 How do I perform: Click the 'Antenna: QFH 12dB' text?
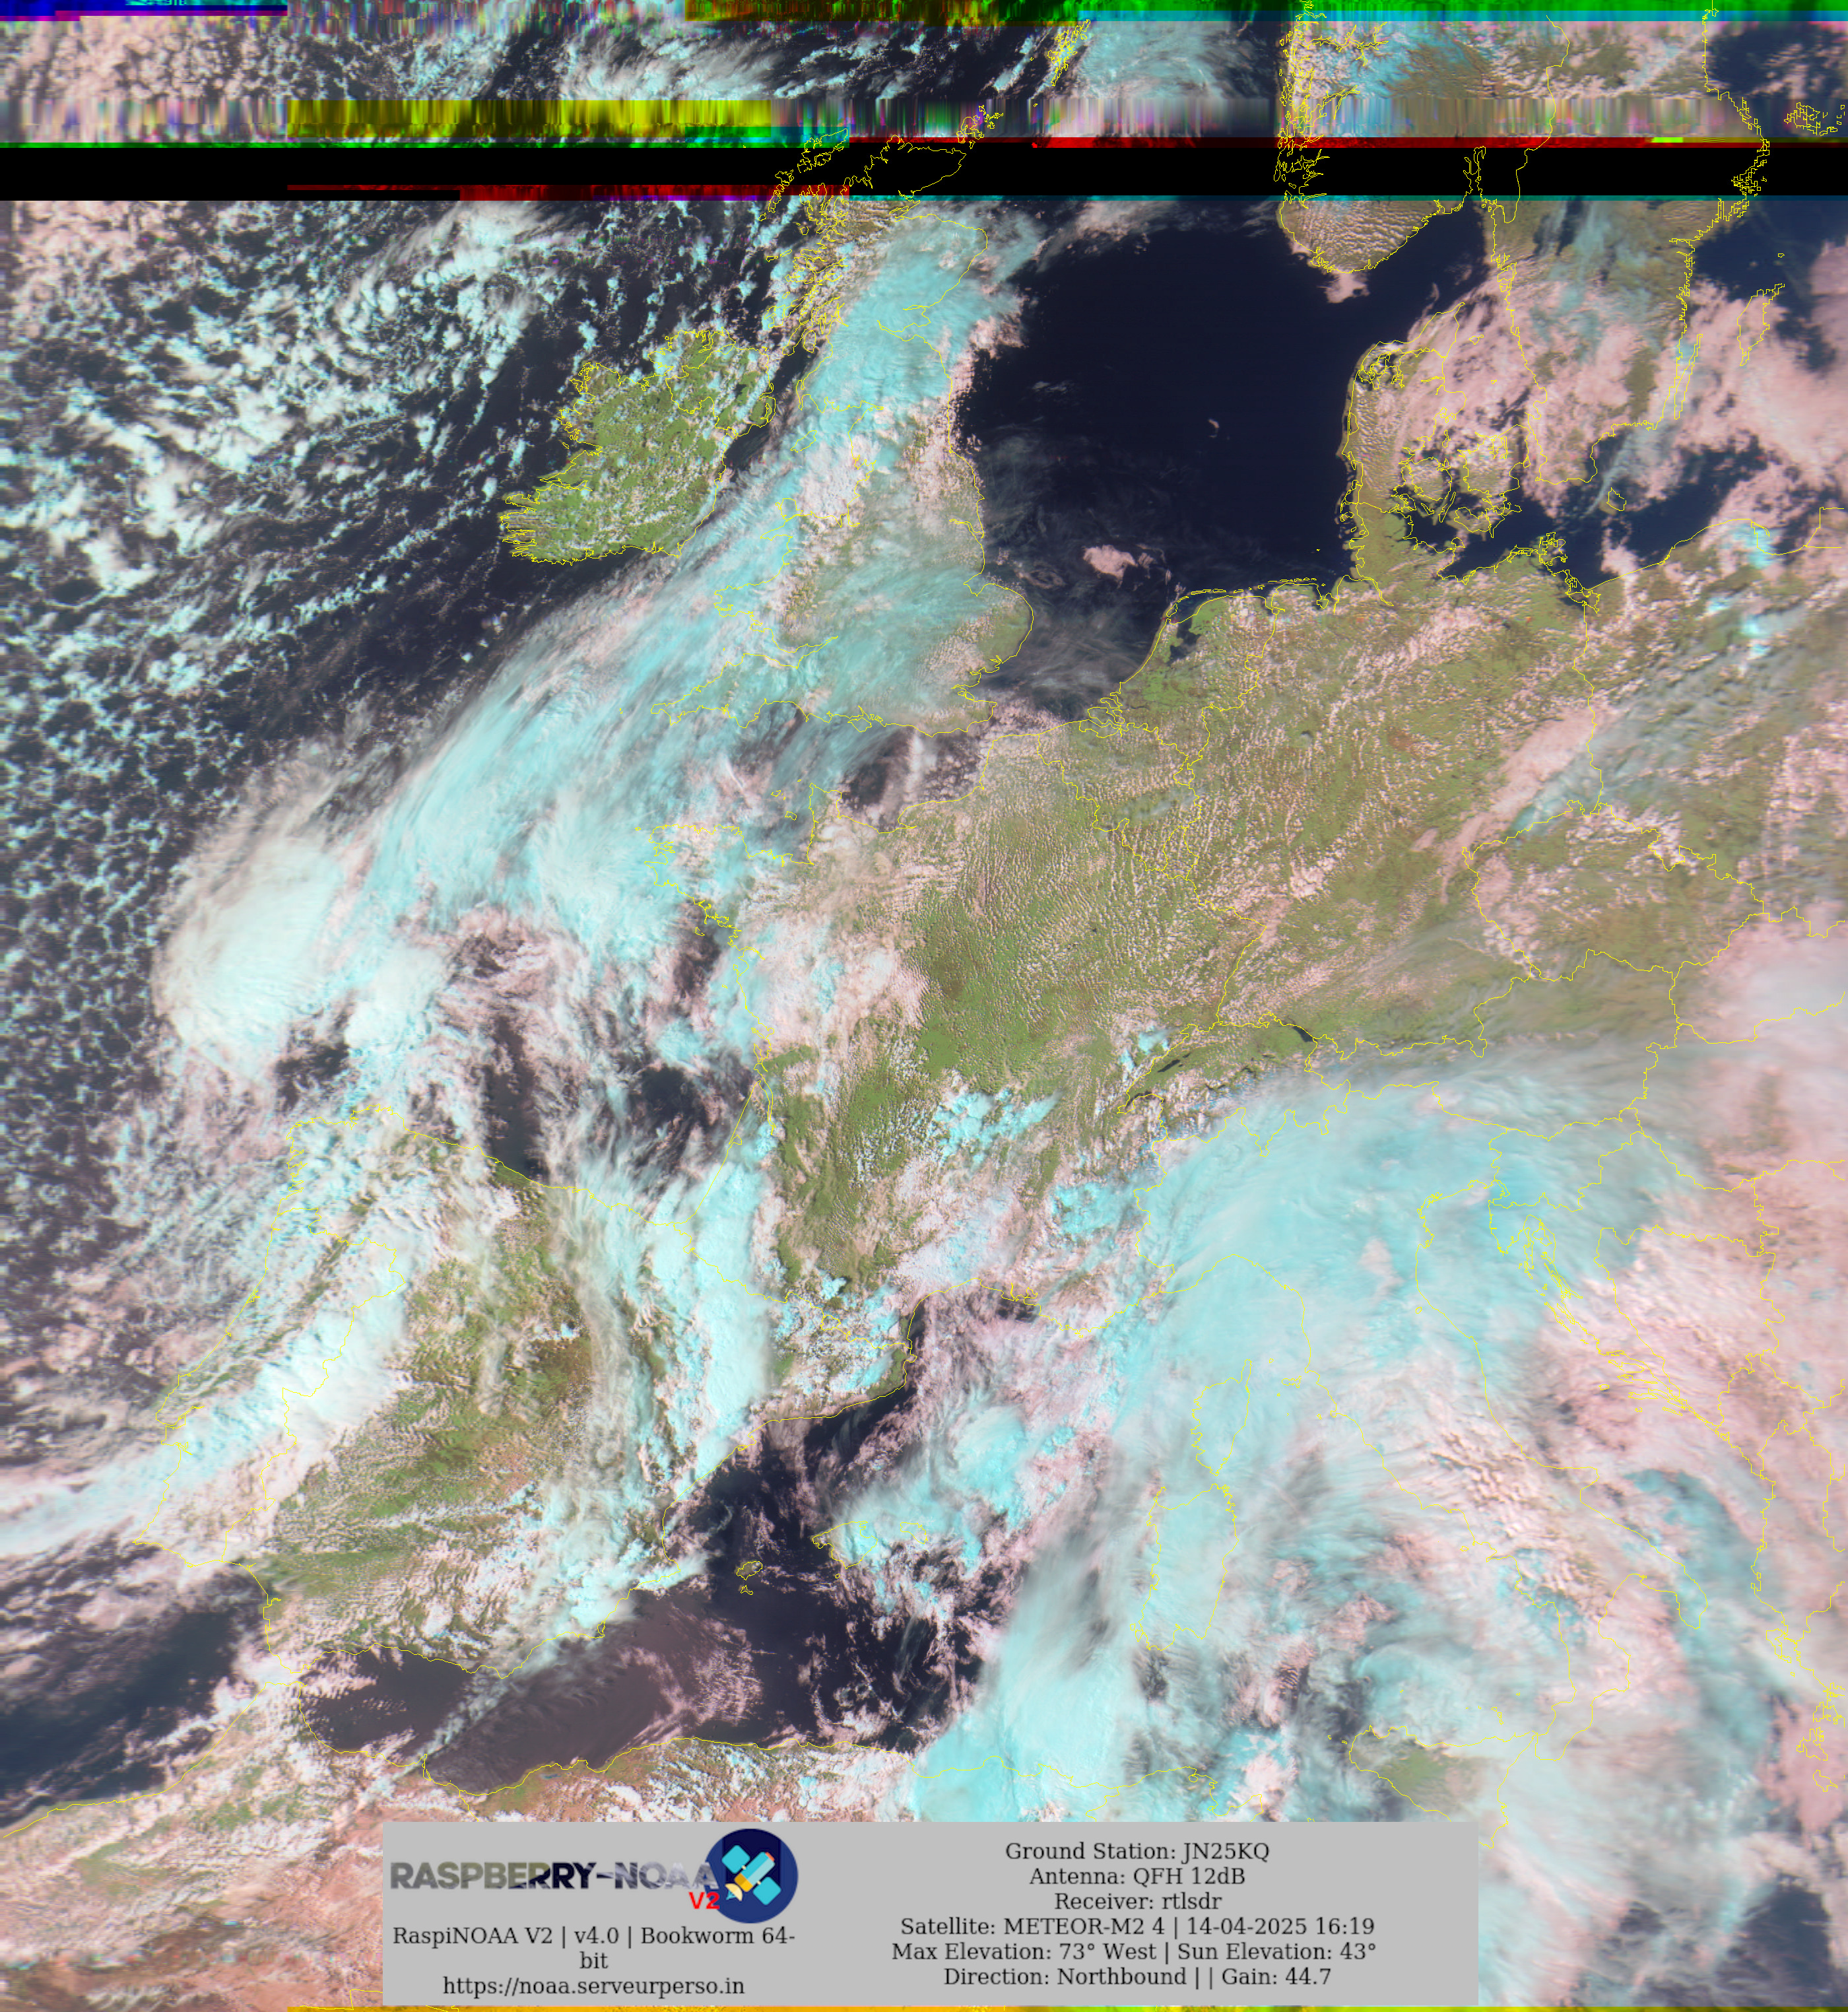point(1137,1876)
